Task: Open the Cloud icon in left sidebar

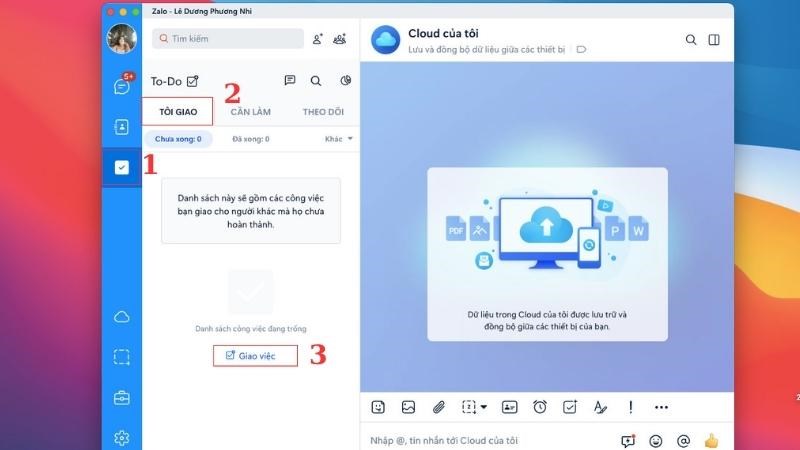Action: [121, 317]
